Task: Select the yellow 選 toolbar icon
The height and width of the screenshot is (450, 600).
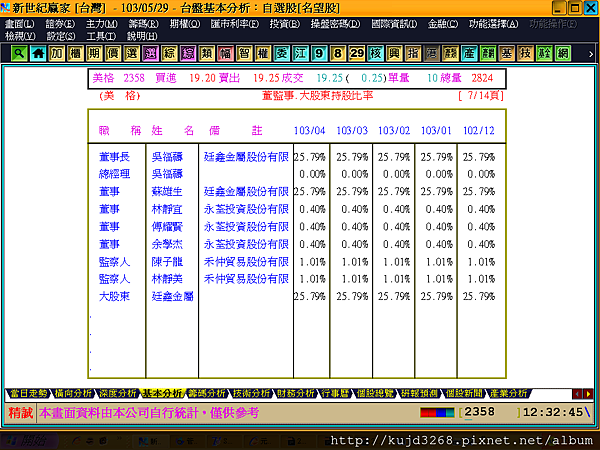Action: tap(132, 53)
